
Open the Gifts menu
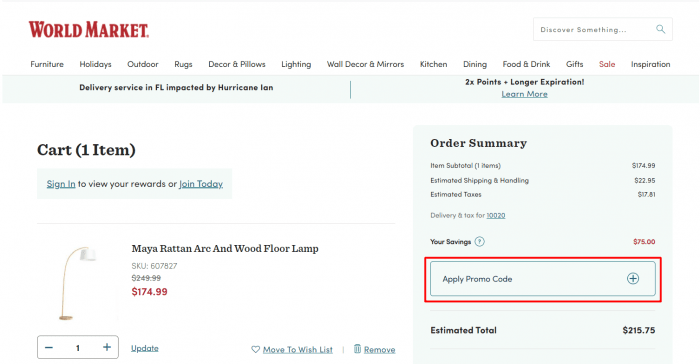pyautogui.click(x=575, y=64)
